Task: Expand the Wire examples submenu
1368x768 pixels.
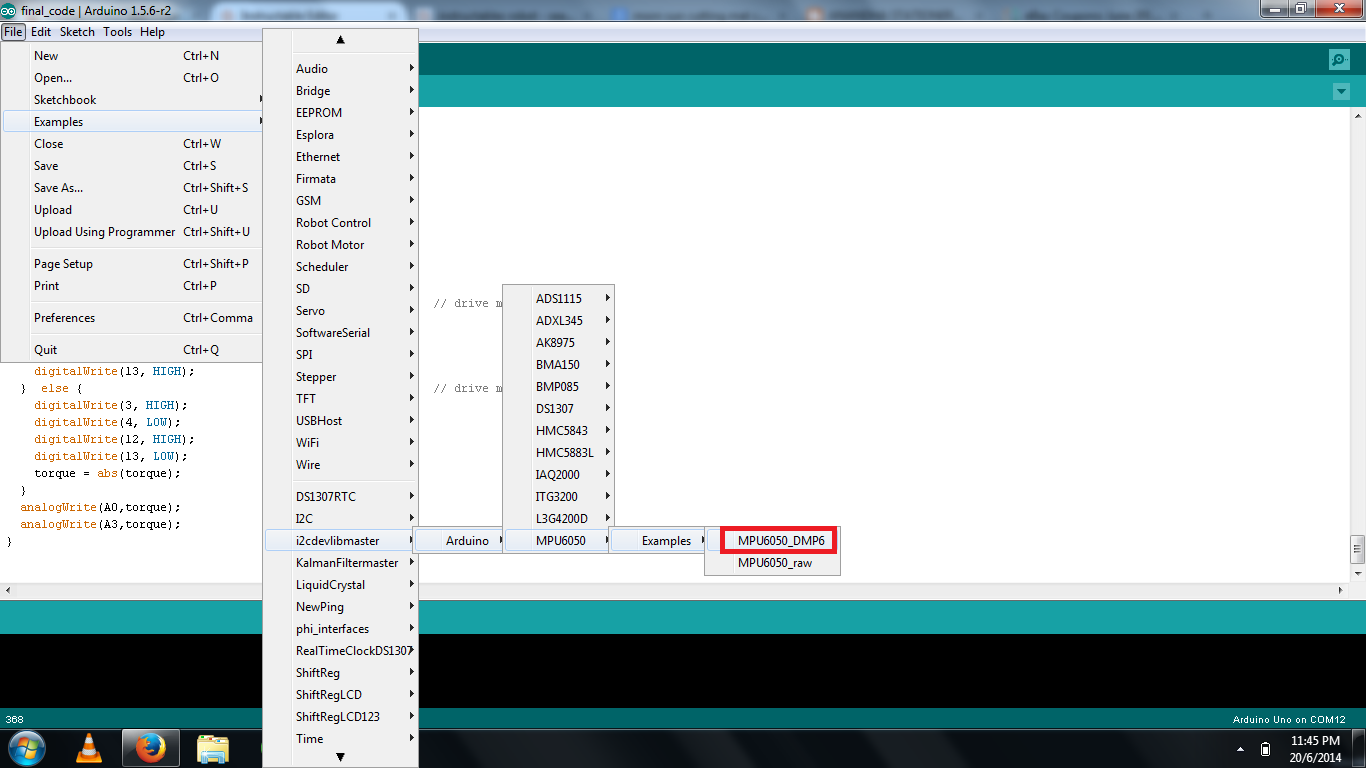Action: point(341,465)
